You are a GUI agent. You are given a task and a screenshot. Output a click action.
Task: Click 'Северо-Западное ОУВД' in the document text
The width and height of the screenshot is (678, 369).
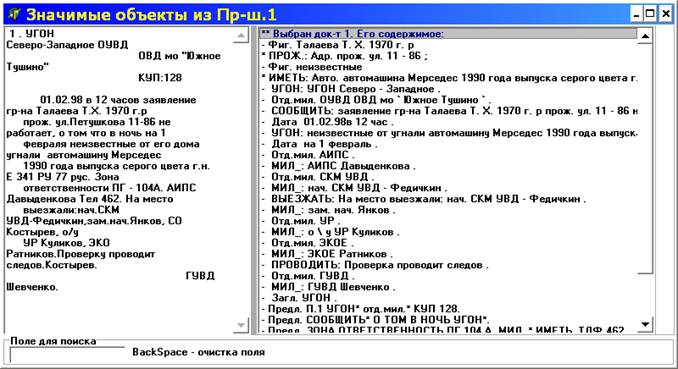67,45
